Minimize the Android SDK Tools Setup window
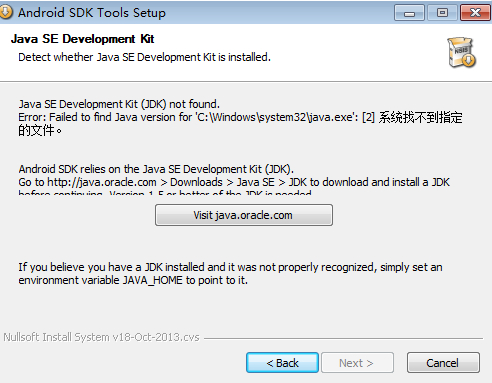Screen dimensions: 492x383 (409, 13)
